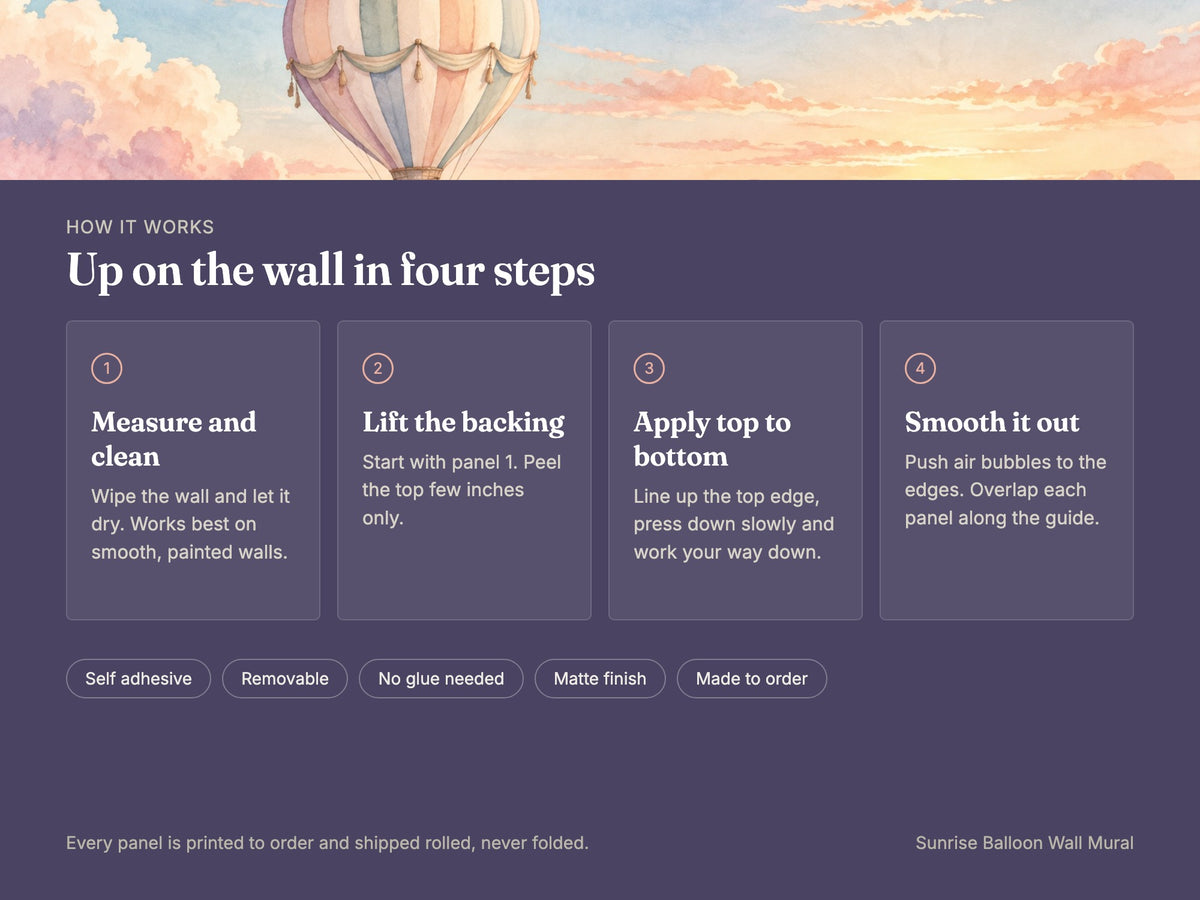Select the Apply top to bottom heading
The image size is (1200, 900).
(x=712, y=439)
